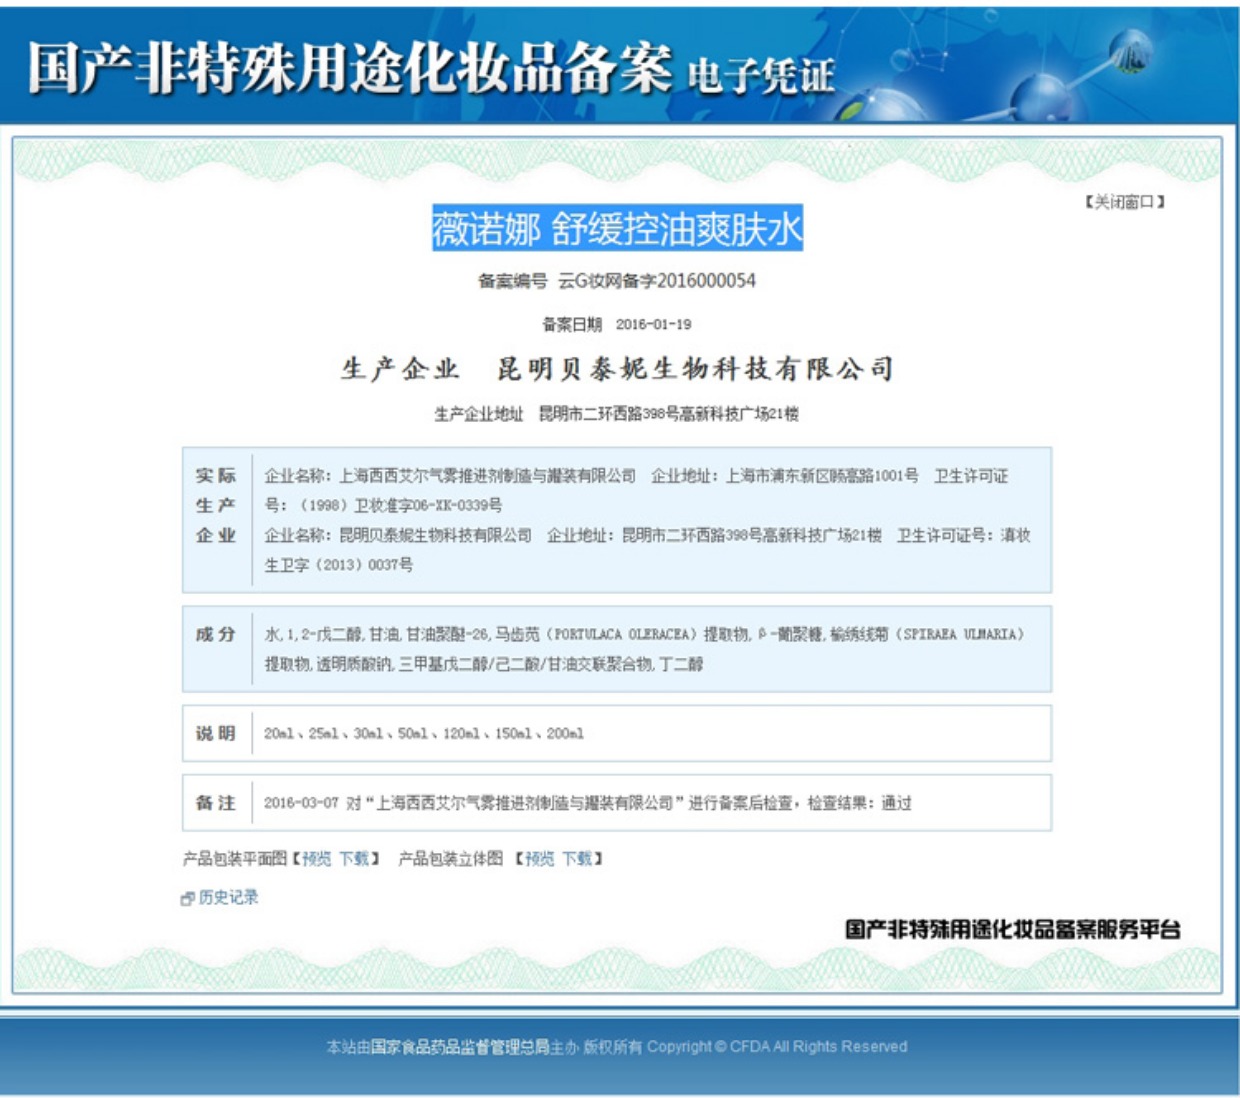Click the 关闭窗口 close window link
1240x1098 pixels.
click(x=1125, y=202)
